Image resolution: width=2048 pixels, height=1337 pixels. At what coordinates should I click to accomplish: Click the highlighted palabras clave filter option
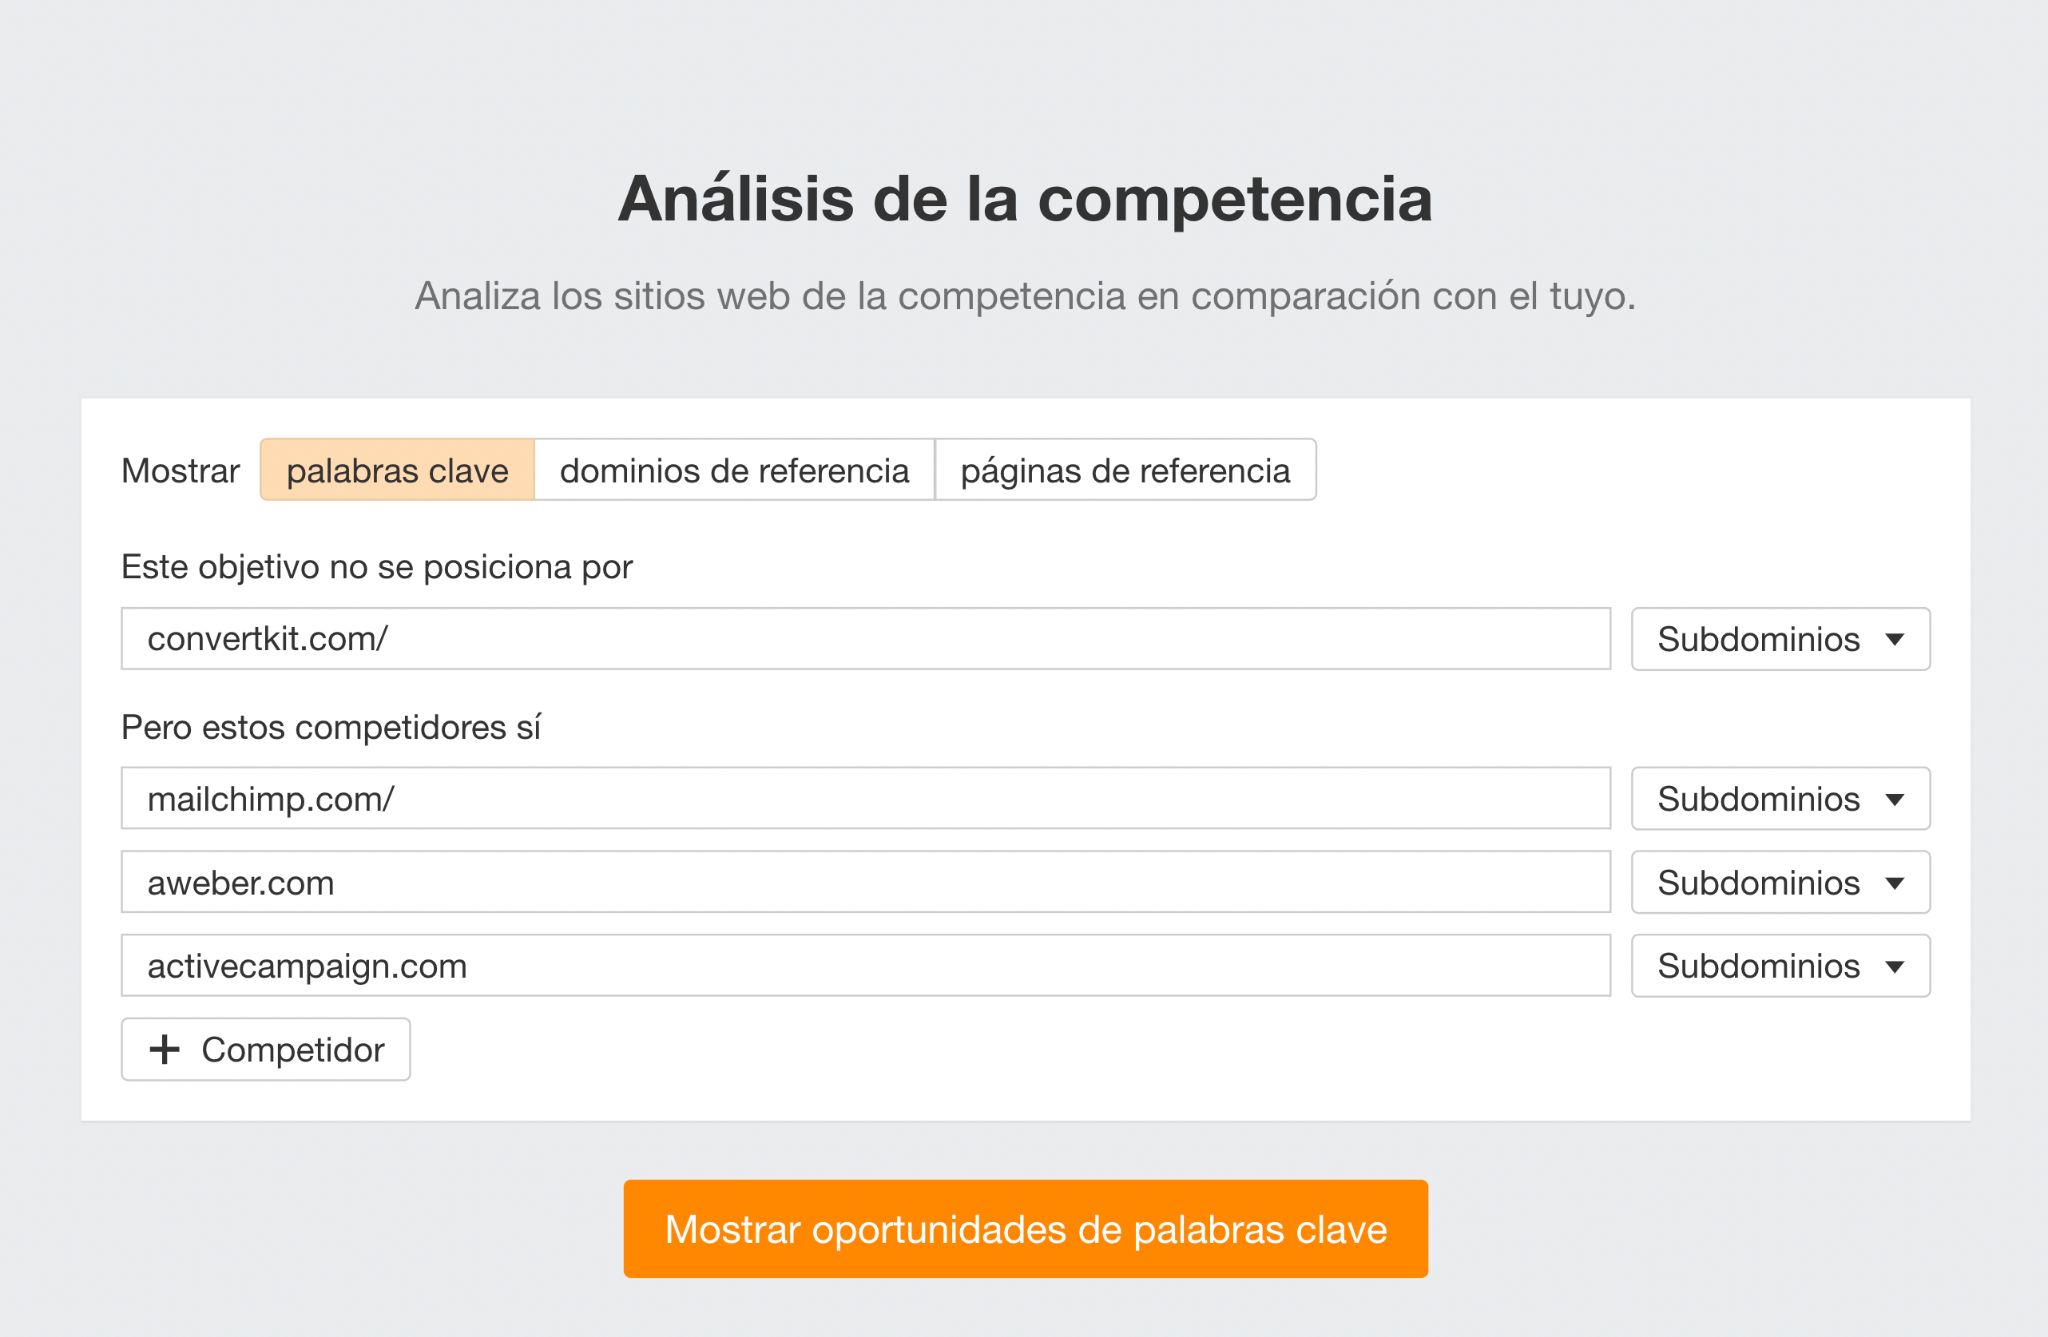tap(395, 470)
